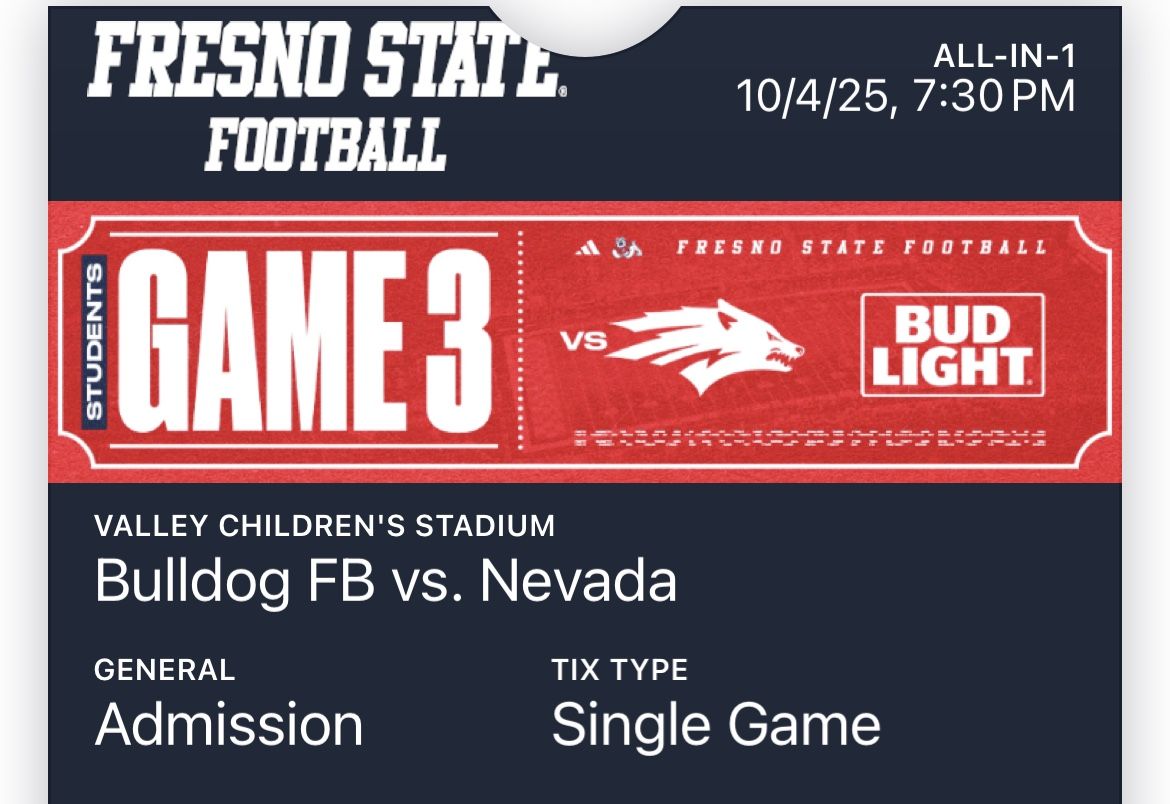Screen dimensions: 1170x804
Task: Click the small 'FRESNO STATE FOOTBALL' banner text
Action: pos(860,247)
